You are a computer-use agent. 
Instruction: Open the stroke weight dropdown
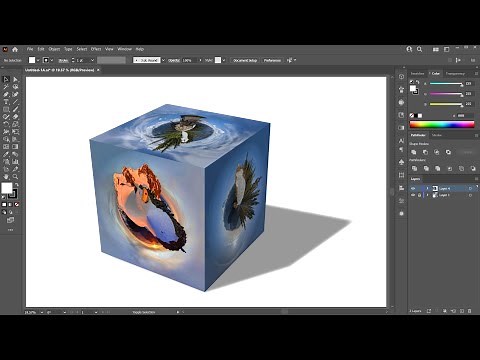(92, 60)
